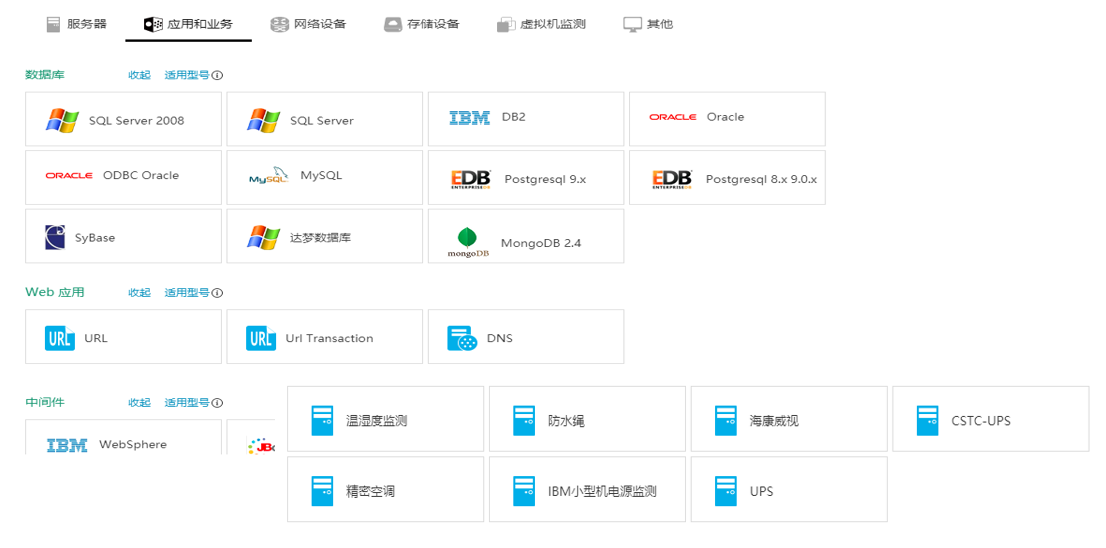Click the server icon beside UPS
1106x548 pixels.
[726, 491]
